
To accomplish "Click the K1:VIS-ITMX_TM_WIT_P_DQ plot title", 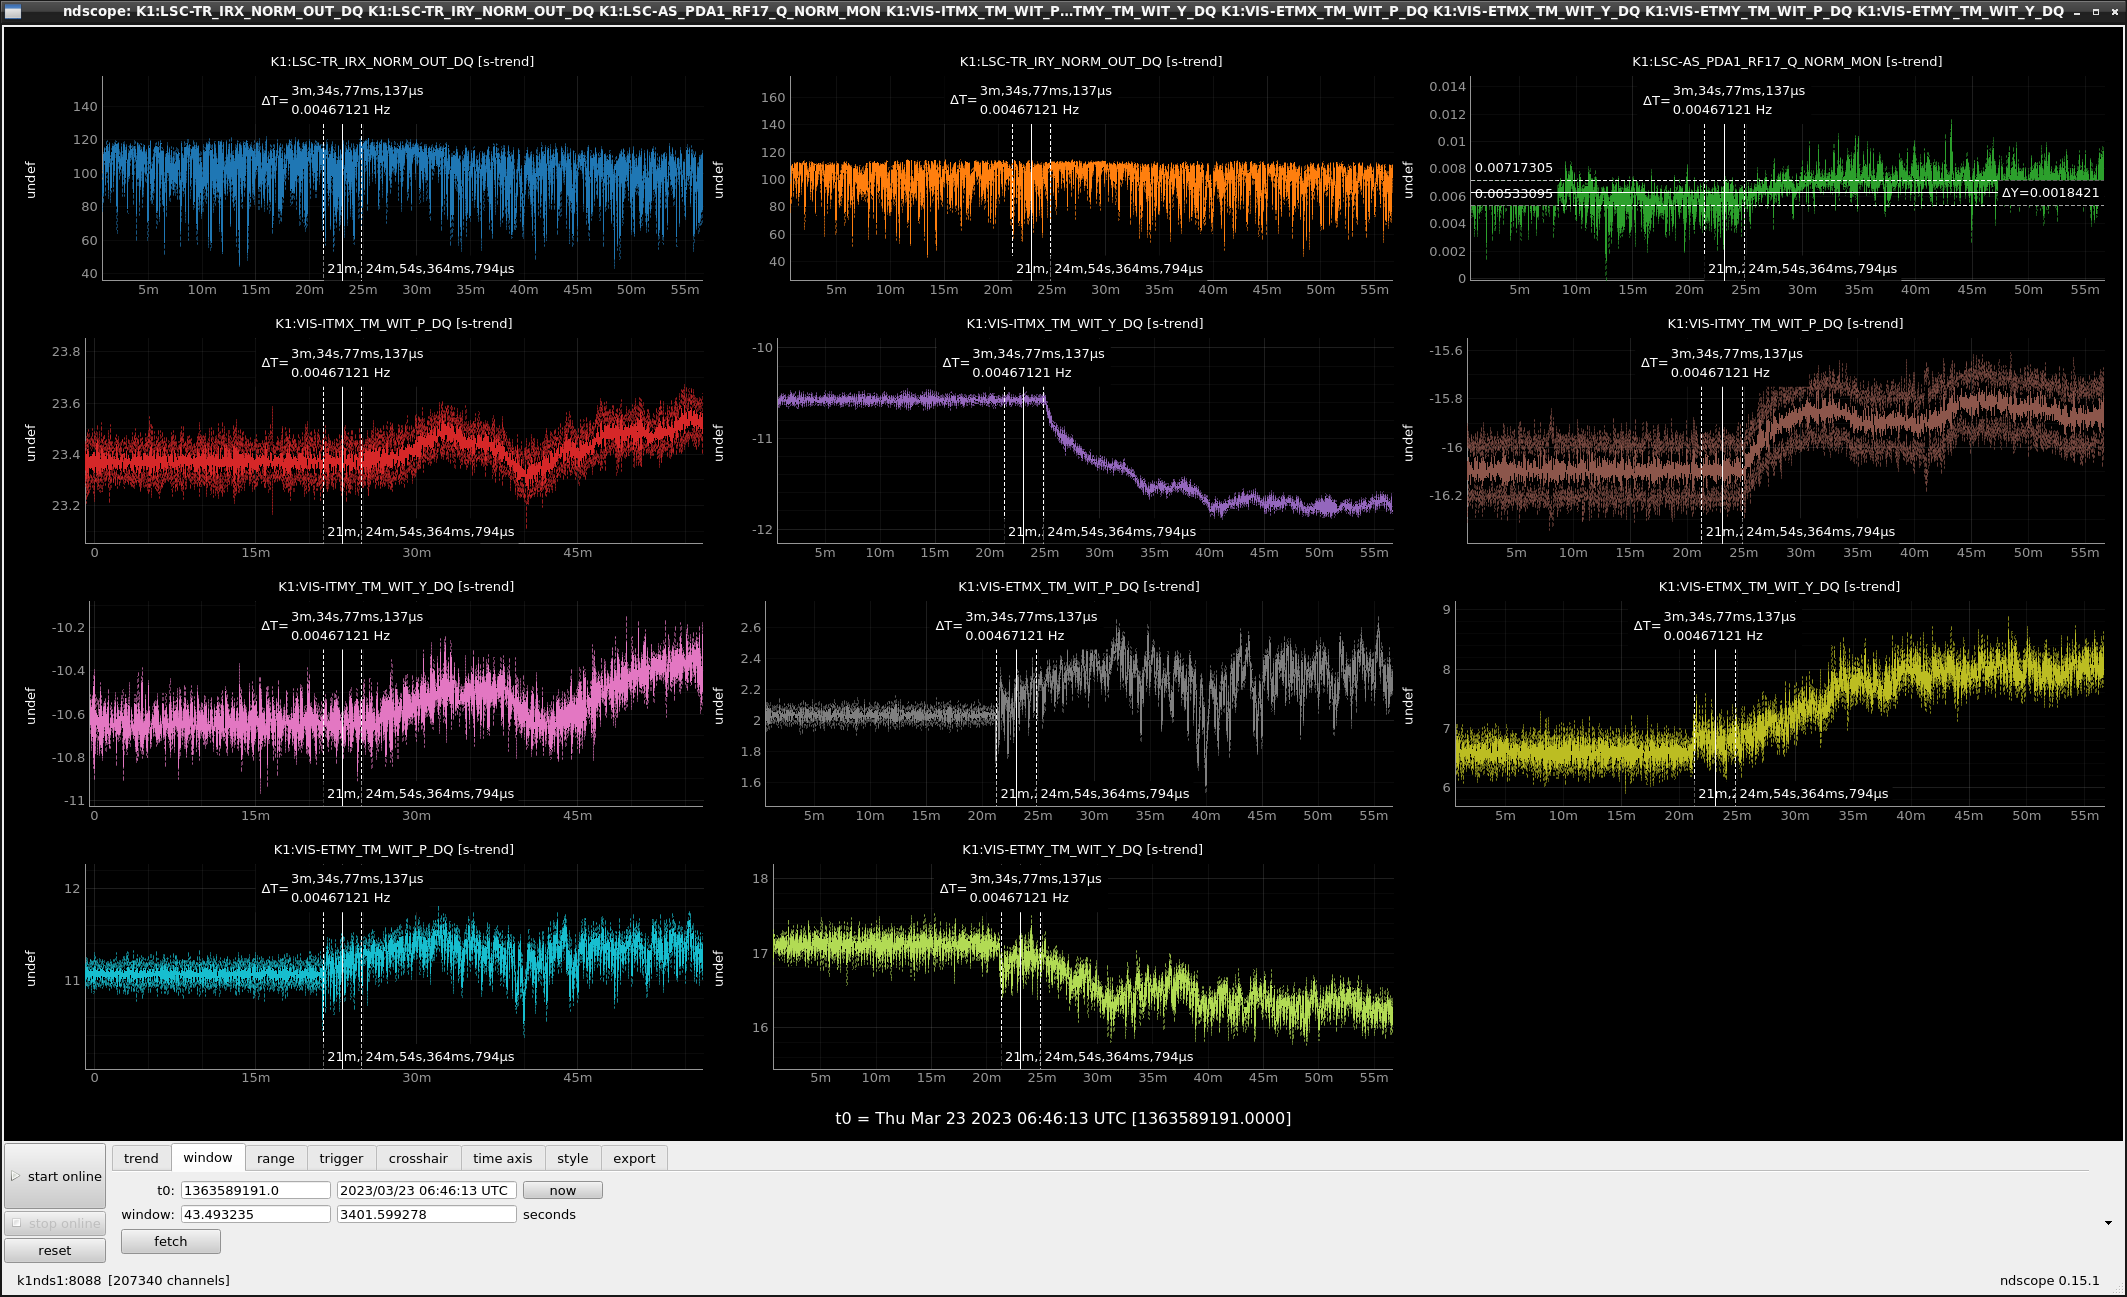I will [394, 323].
